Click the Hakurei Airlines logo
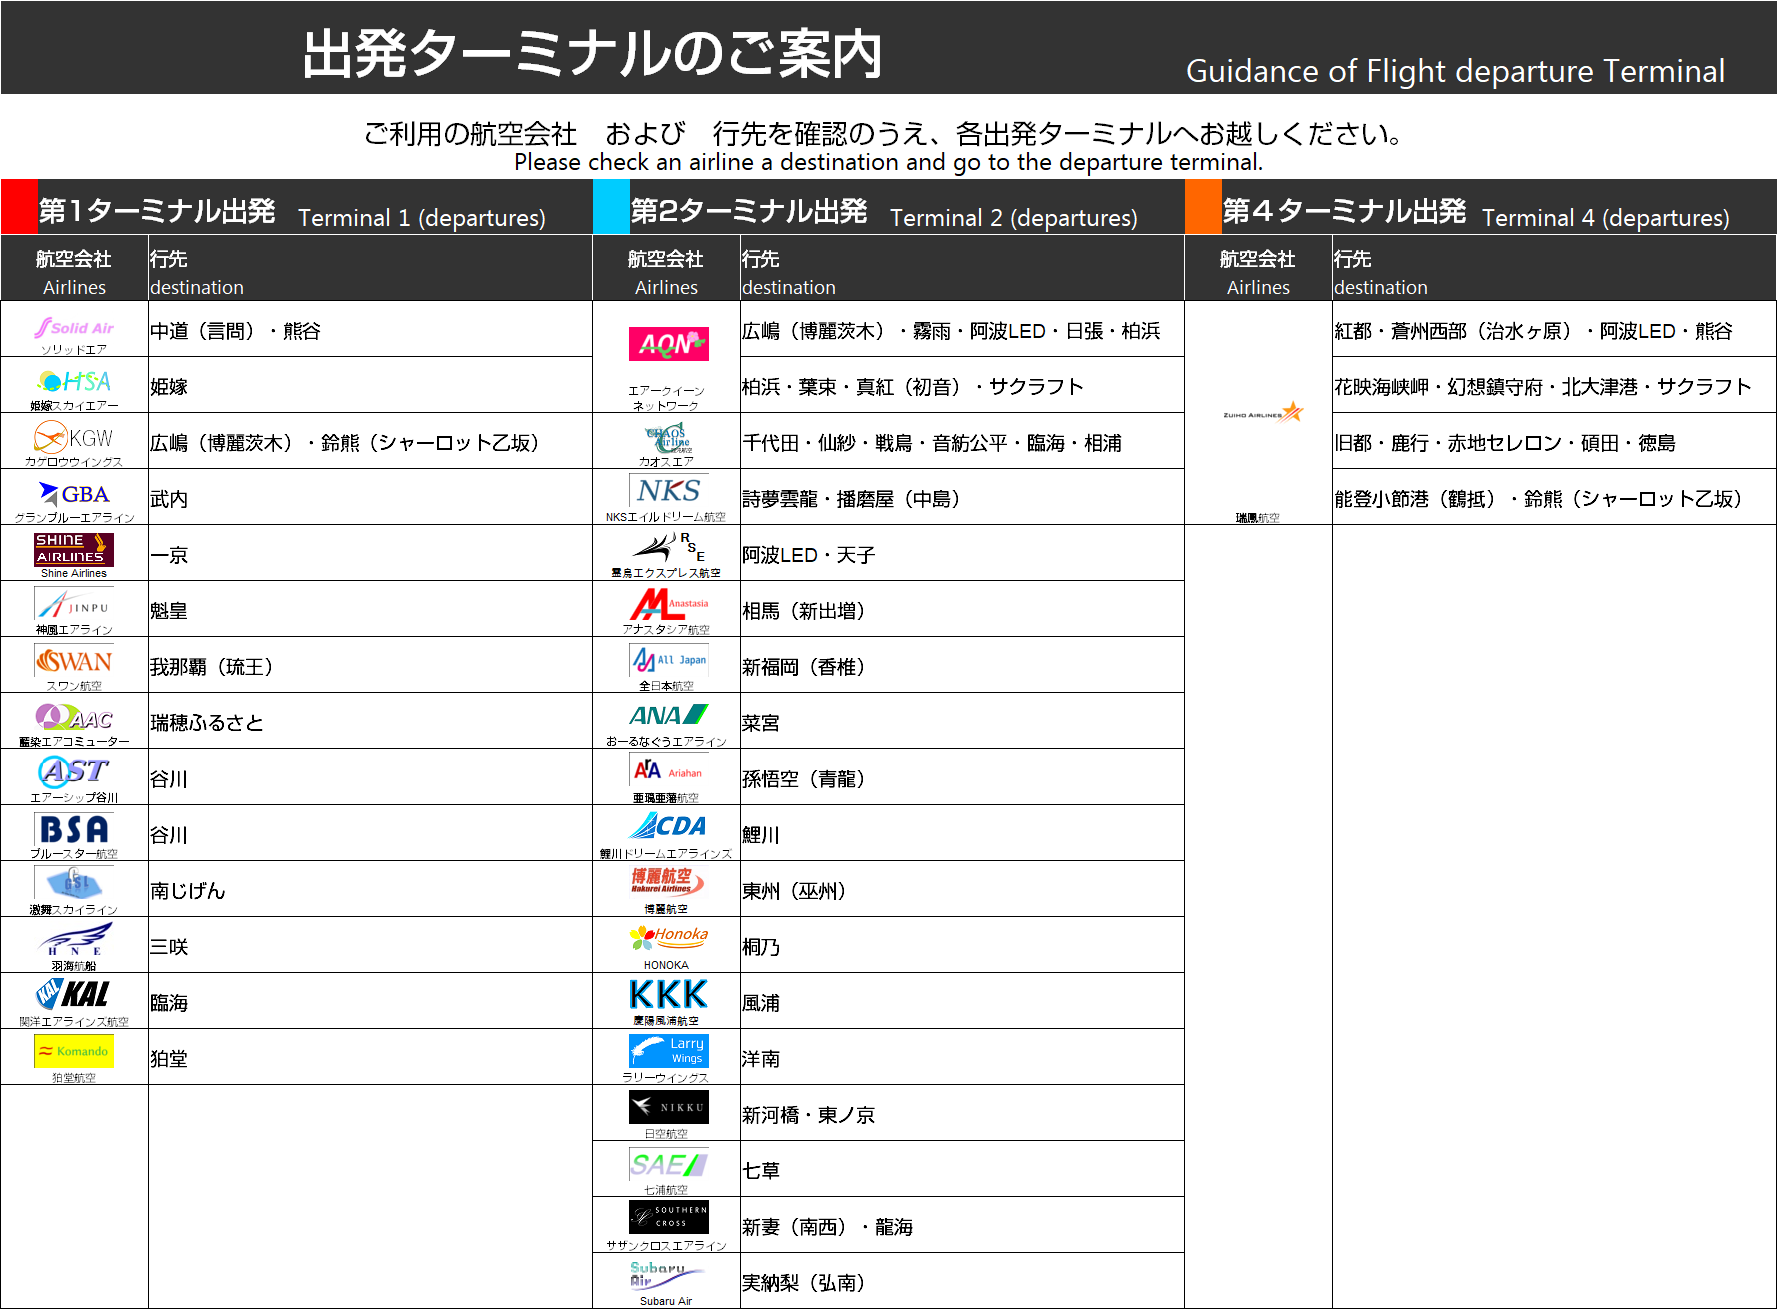Viewport: 1778px width, 1312px height. tap(668, 881)
